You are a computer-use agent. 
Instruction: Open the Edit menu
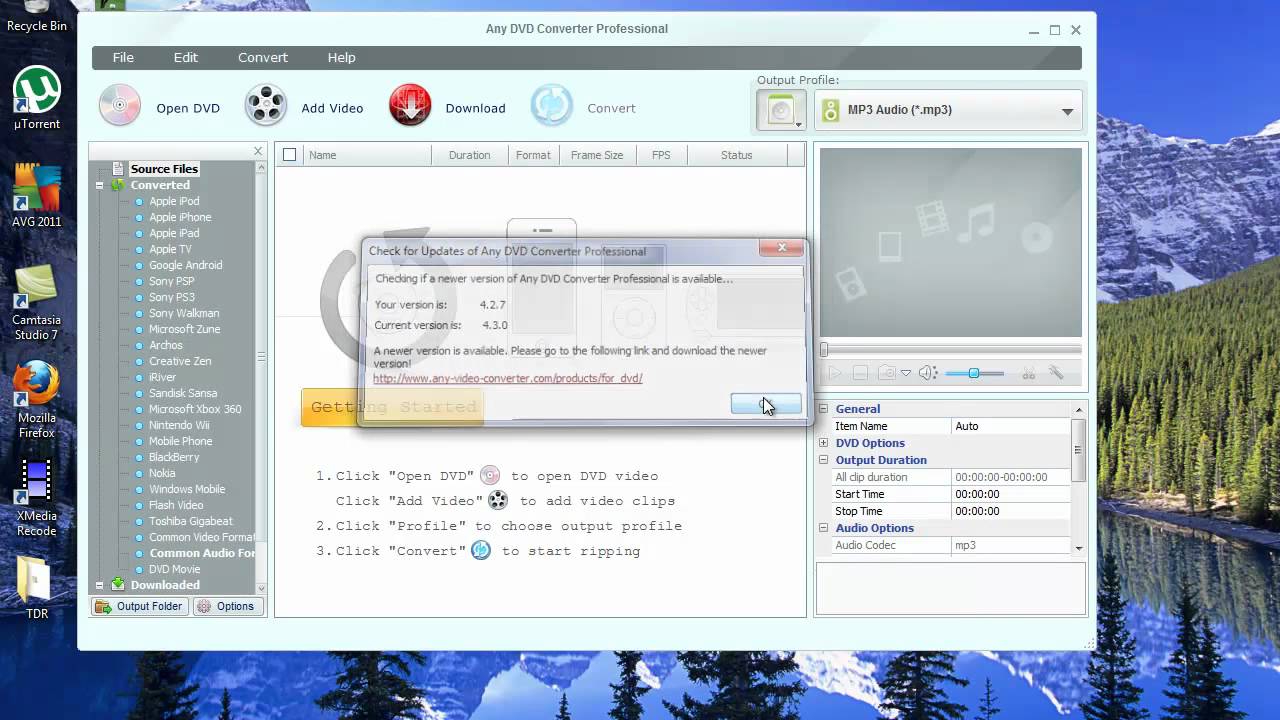coord(186,58)
